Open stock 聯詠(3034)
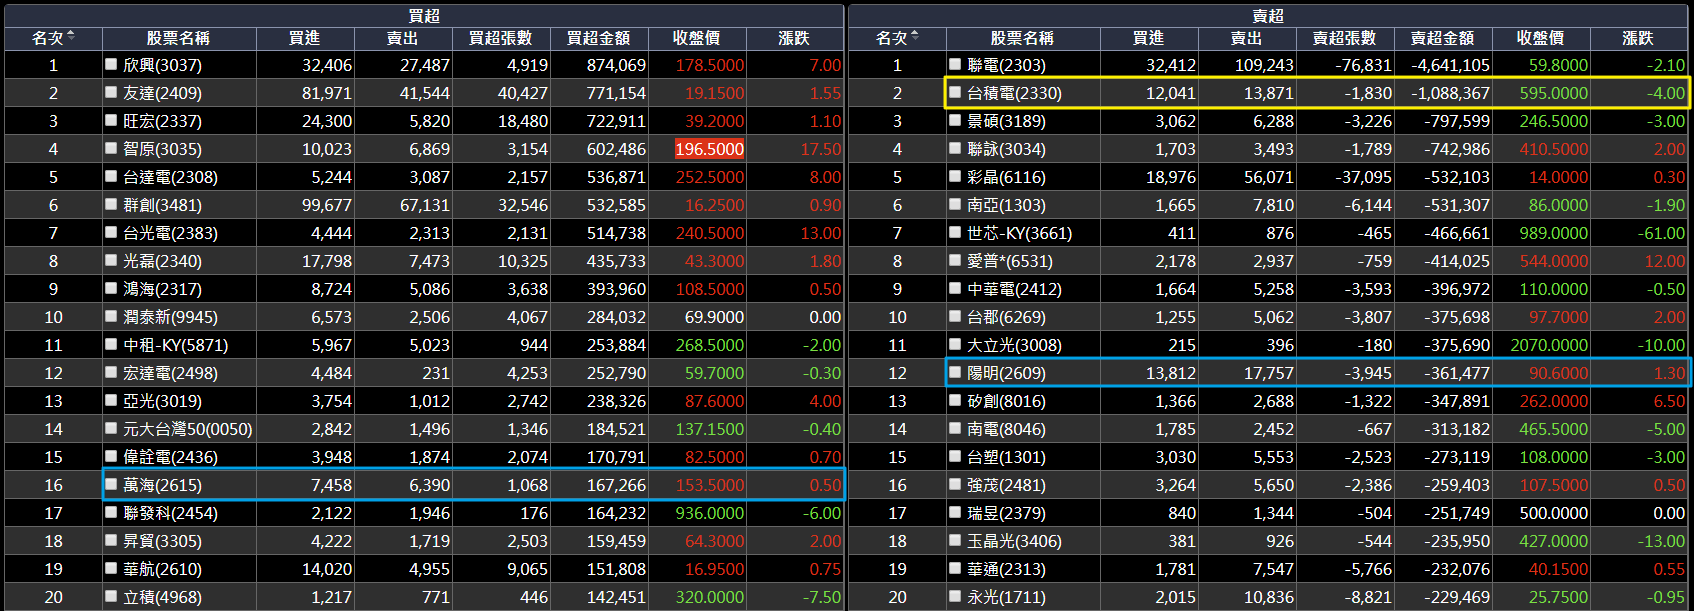1694x611 pixels. [x=1006, y=149]
